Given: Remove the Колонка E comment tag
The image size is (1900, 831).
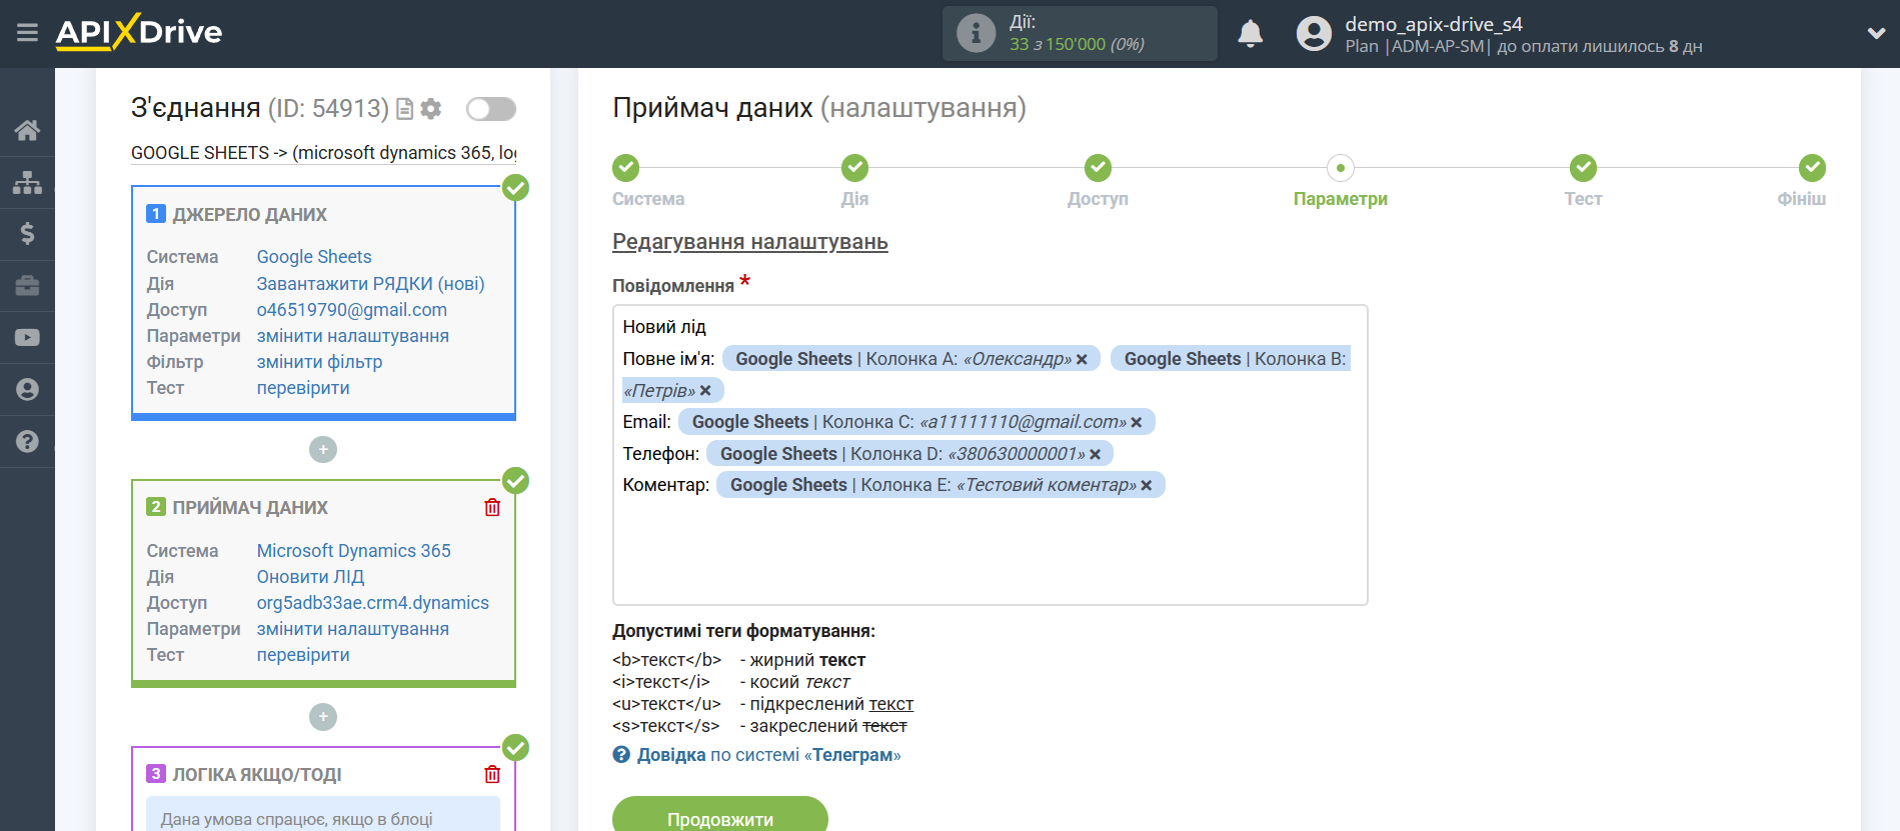Looking at the screenshot, I should (1146, 485).
